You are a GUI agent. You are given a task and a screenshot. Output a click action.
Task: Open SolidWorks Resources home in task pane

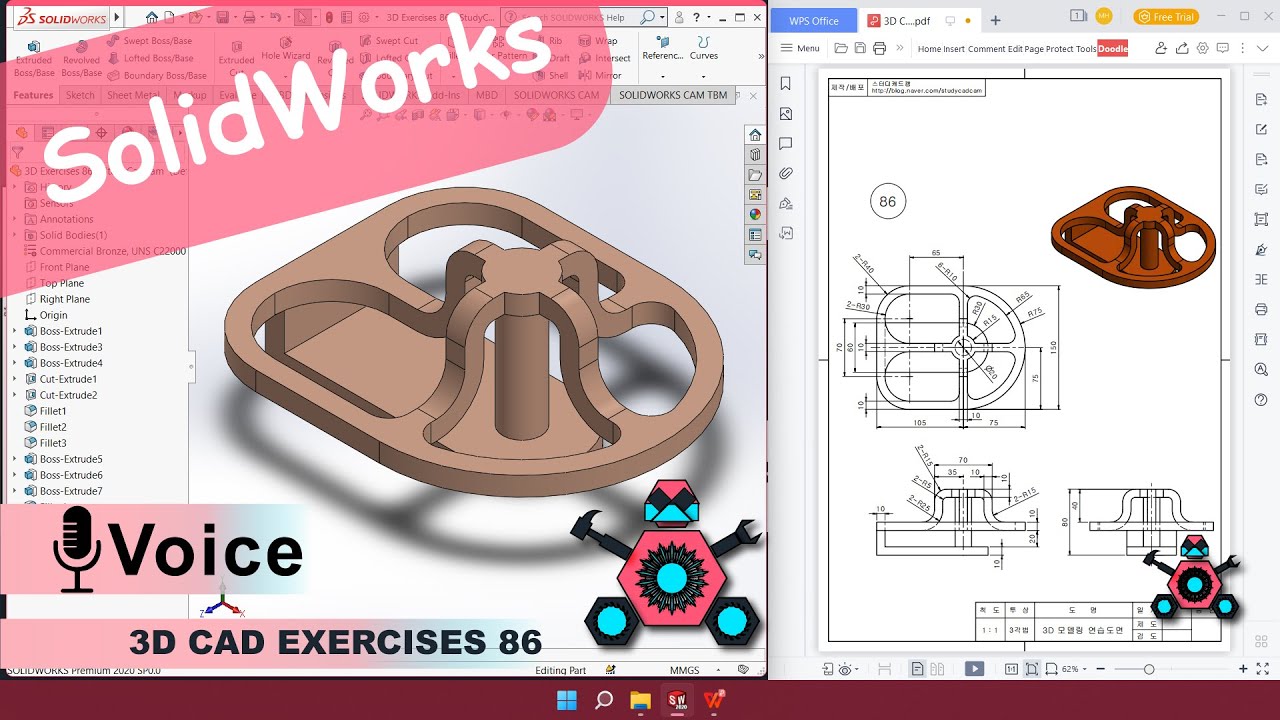755,135
